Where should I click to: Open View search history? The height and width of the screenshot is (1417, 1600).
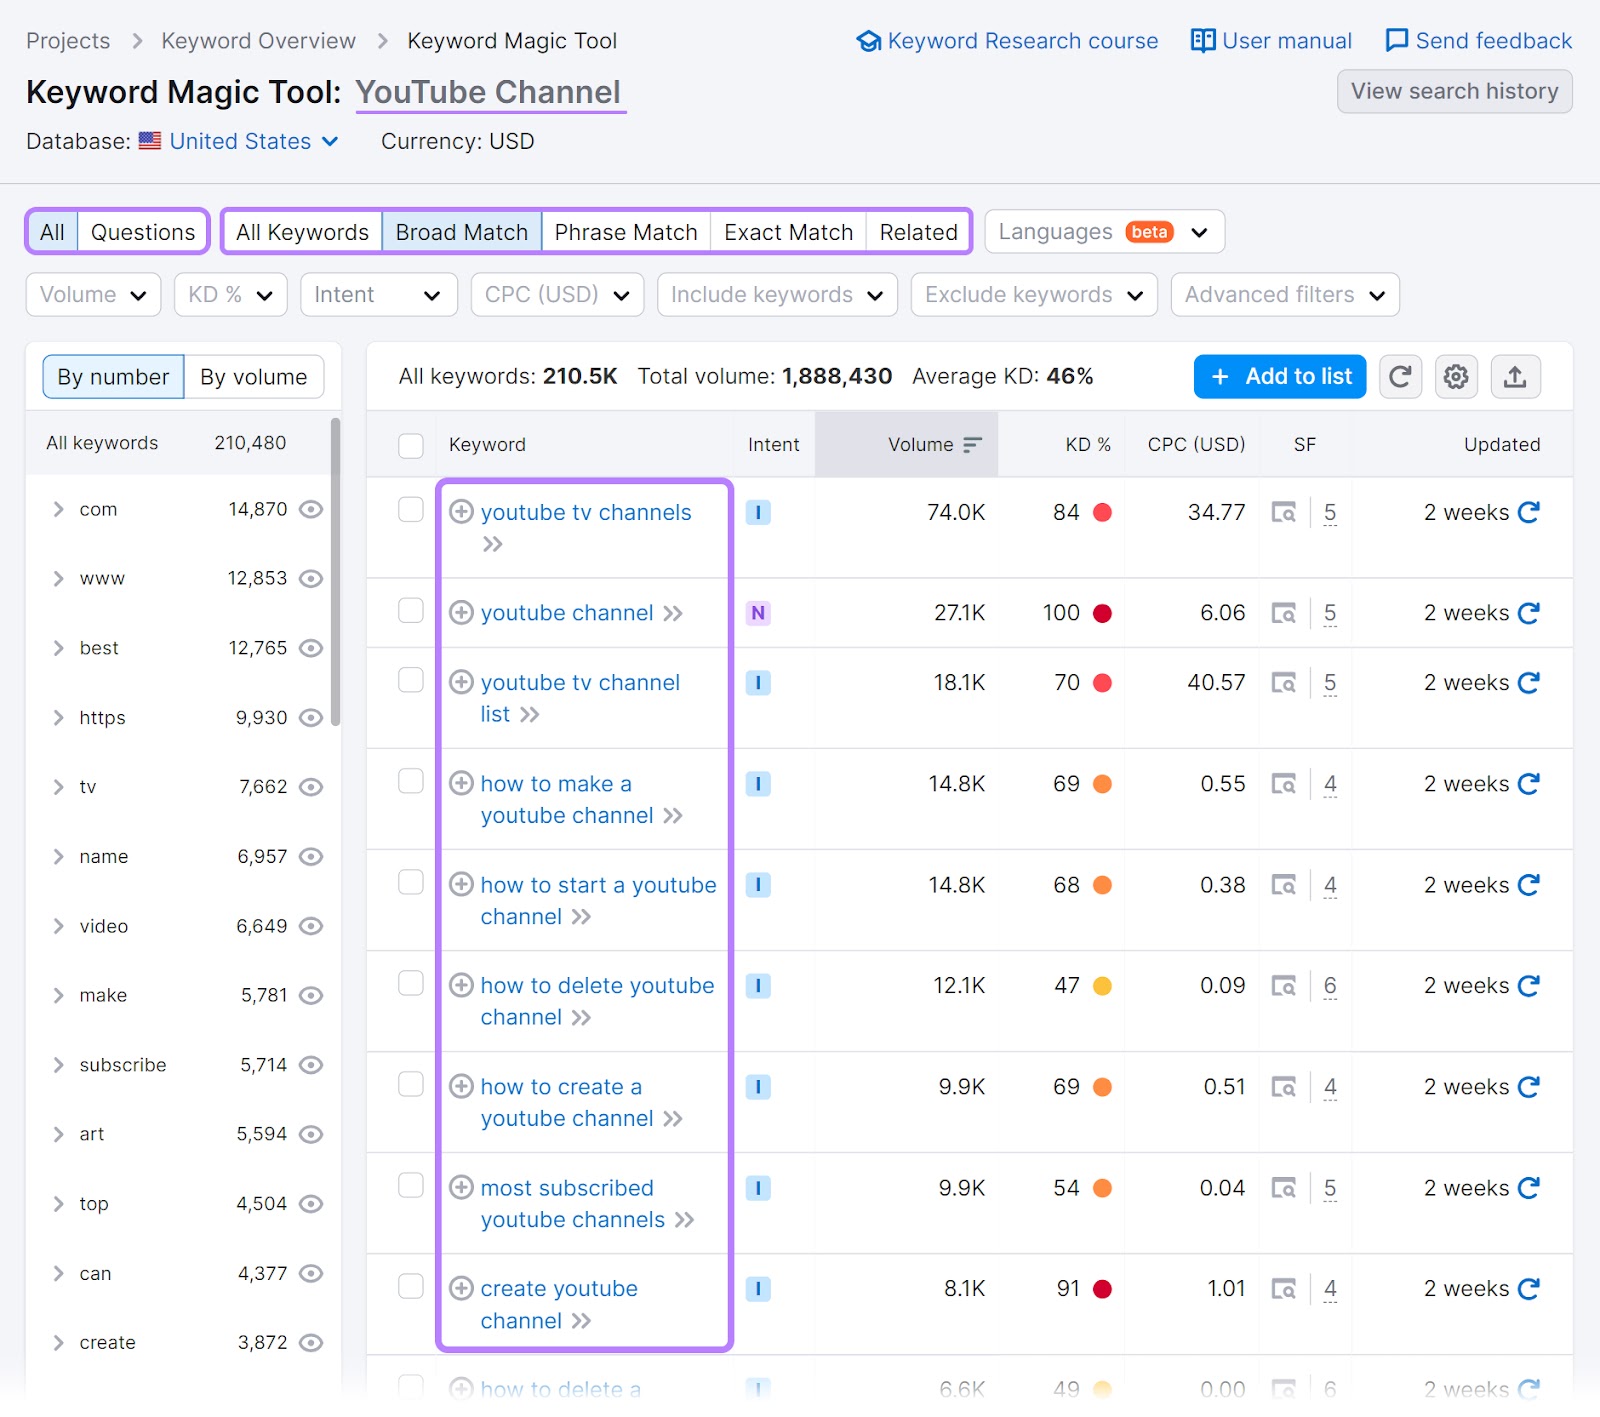pos(1454,91)
